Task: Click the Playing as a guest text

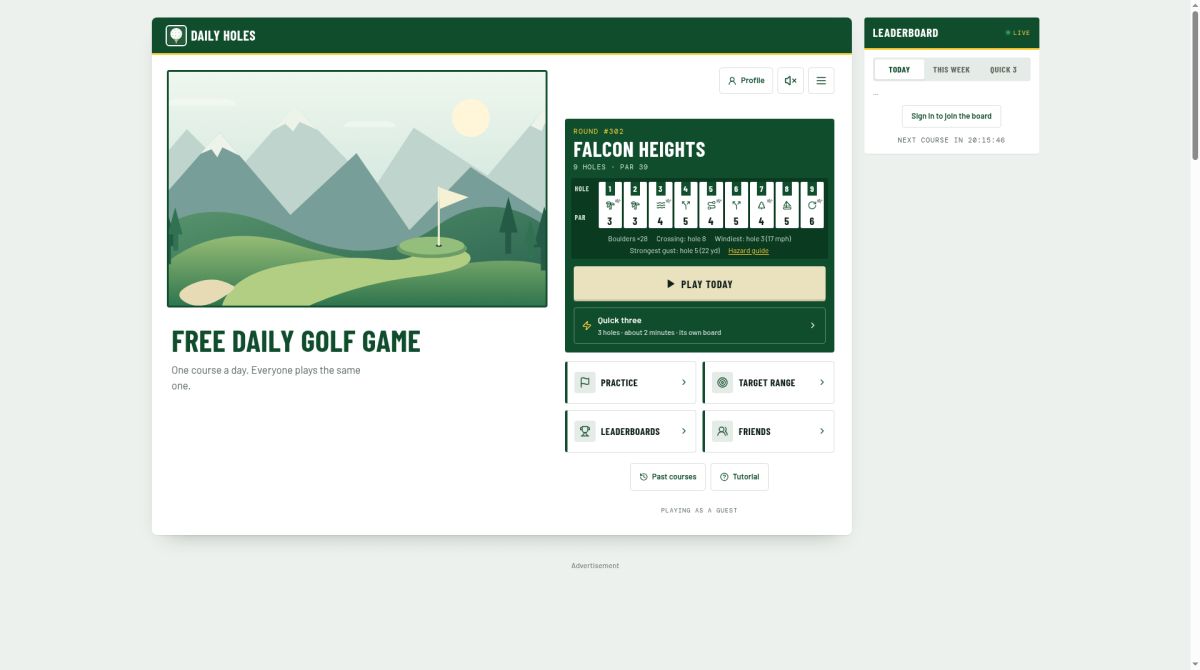Action: tap(699, 510)
